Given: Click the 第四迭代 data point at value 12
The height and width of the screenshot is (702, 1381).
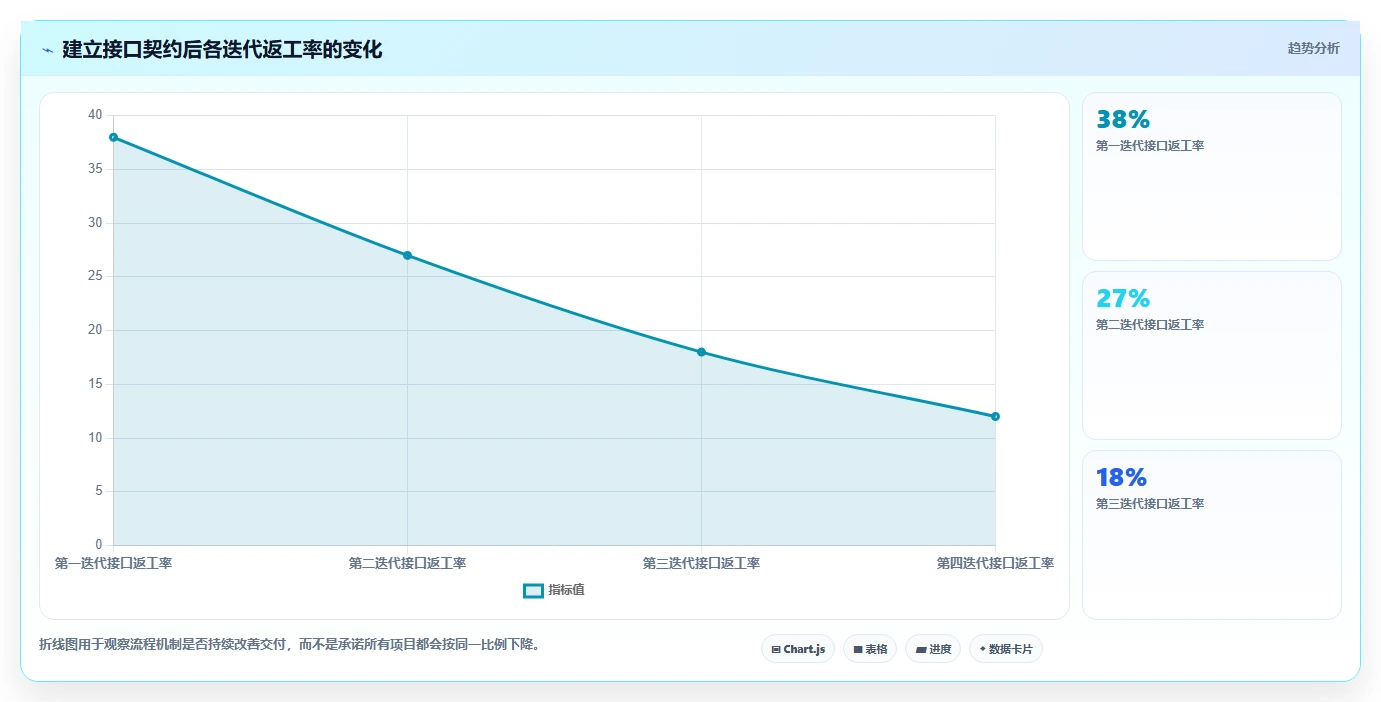Looking at the screenshot, I should tap(995, 416).
